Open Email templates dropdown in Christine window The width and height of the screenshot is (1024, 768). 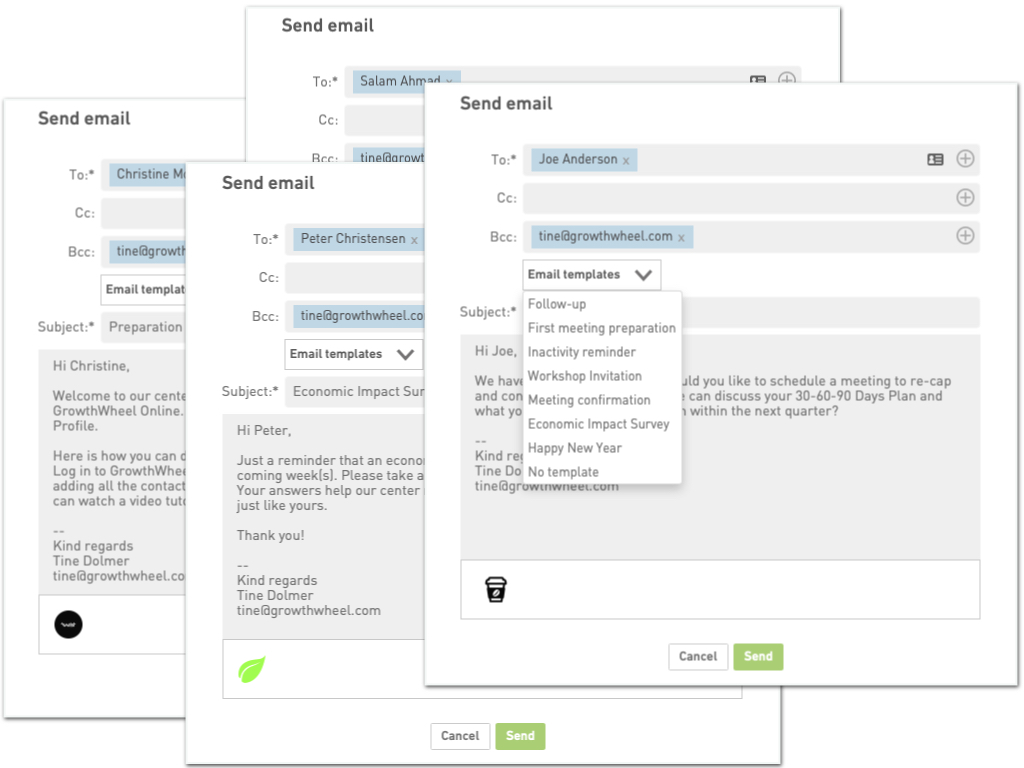pyautogui.click(x=143, y=290)
